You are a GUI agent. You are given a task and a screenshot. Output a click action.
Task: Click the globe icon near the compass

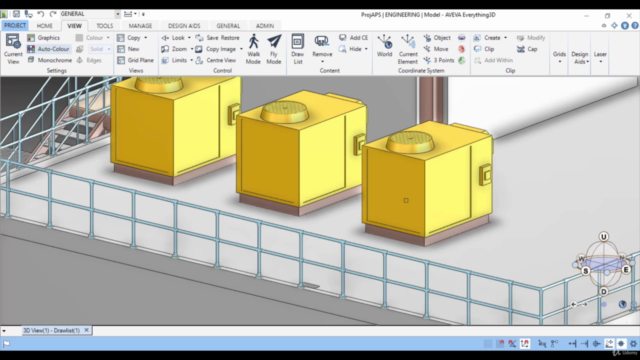click(x=622, y=304)
